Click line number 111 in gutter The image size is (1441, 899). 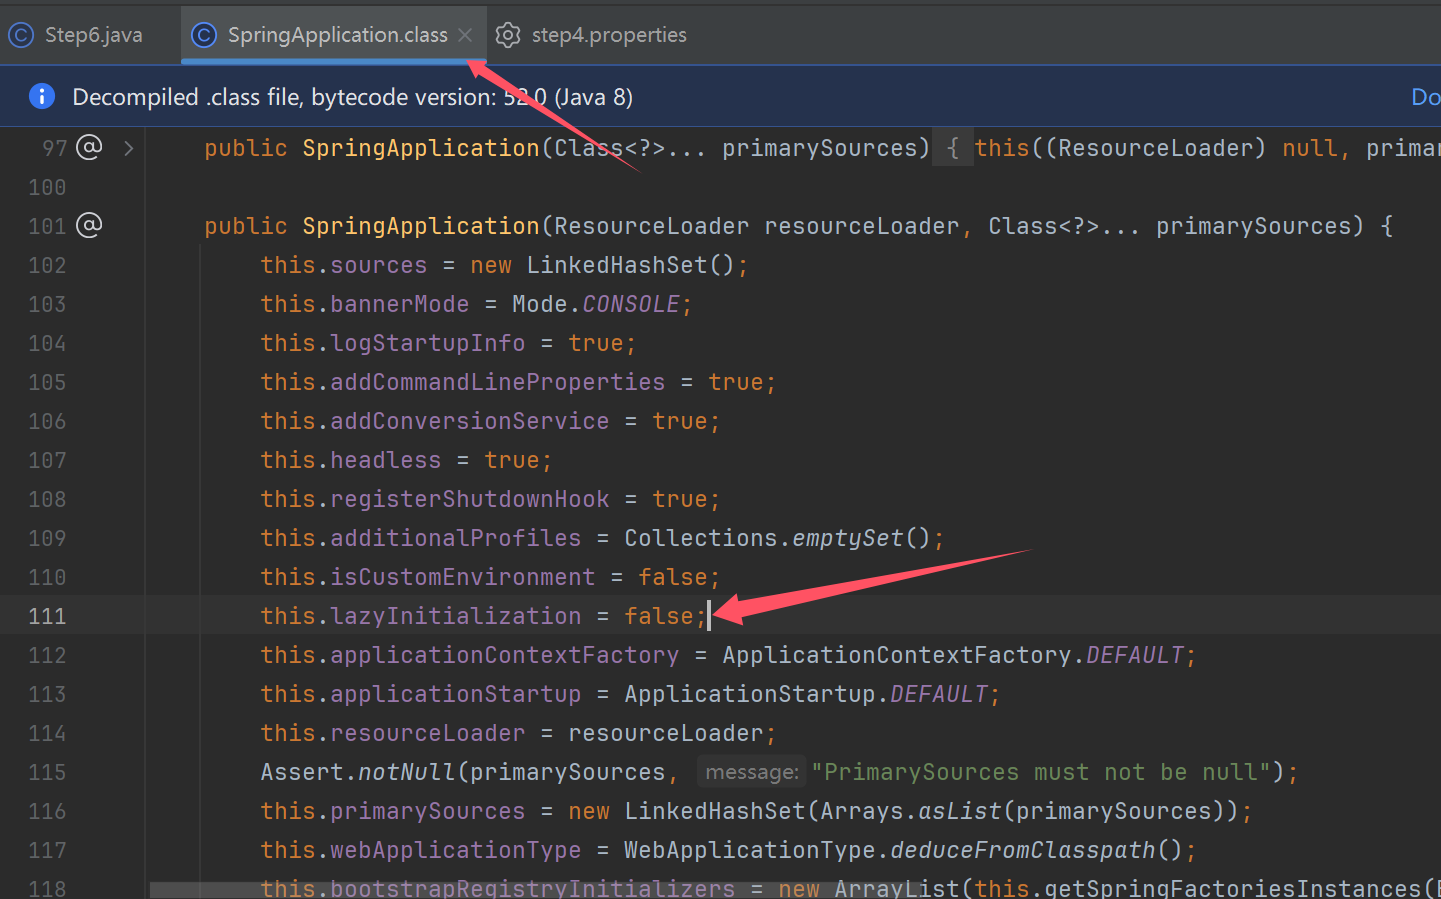pos(47,616)
